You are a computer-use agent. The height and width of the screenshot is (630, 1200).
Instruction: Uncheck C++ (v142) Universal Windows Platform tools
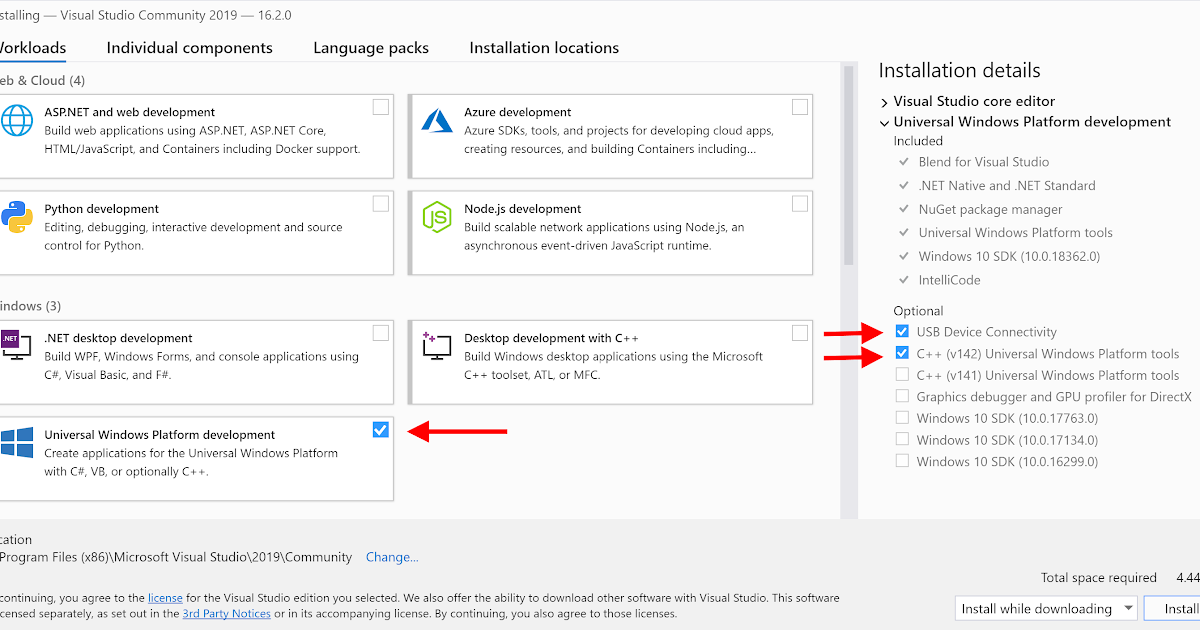coord(902,353)
